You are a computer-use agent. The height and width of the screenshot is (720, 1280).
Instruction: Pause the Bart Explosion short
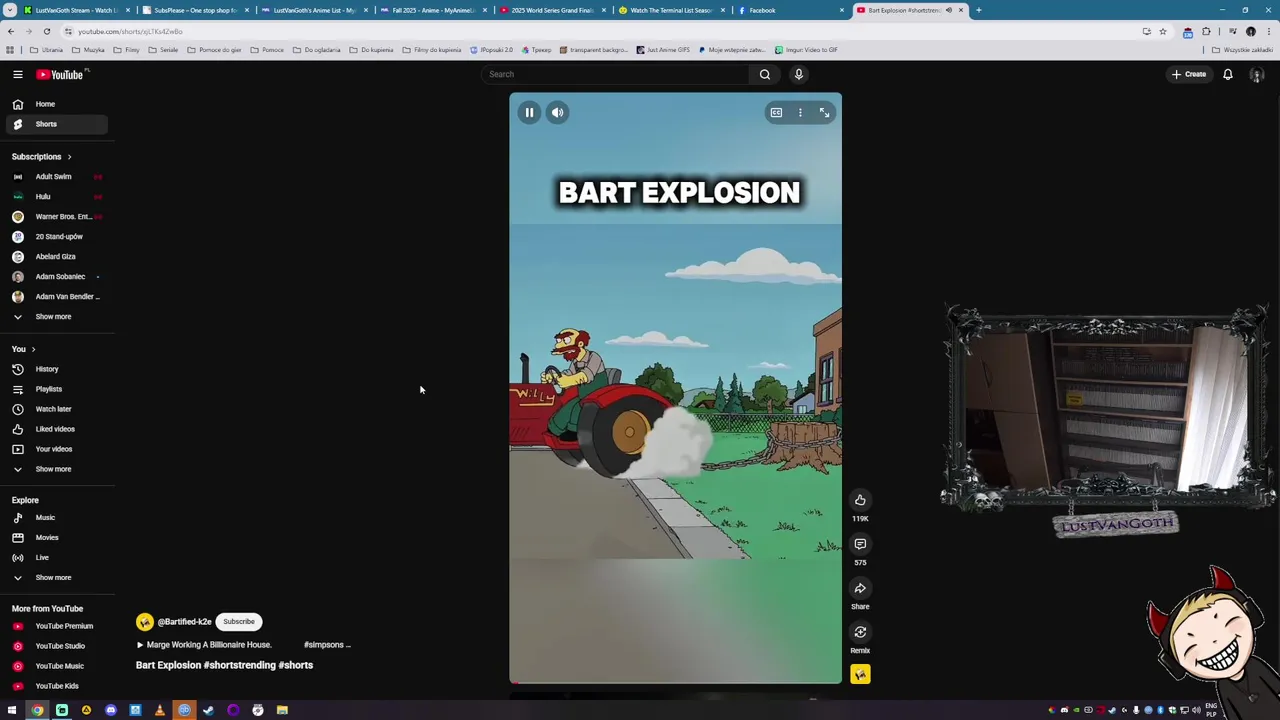(x=529, y=113)
